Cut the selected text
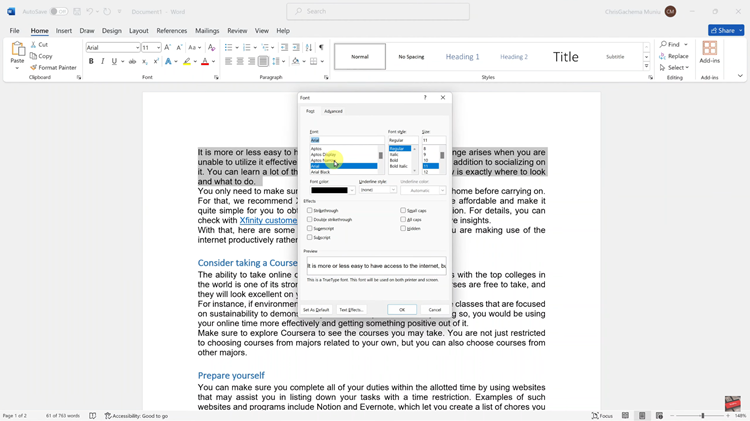This screenshot has height=421, width=750. tap(39, 44)
